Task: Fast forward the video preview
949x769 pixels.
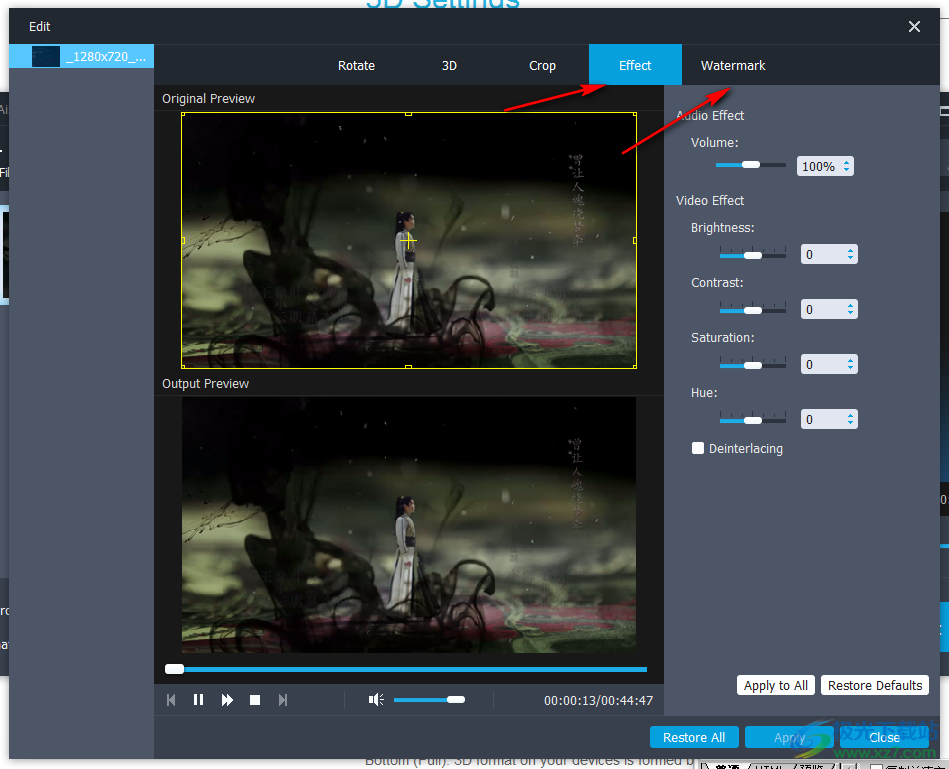Action: click(226, 699)
